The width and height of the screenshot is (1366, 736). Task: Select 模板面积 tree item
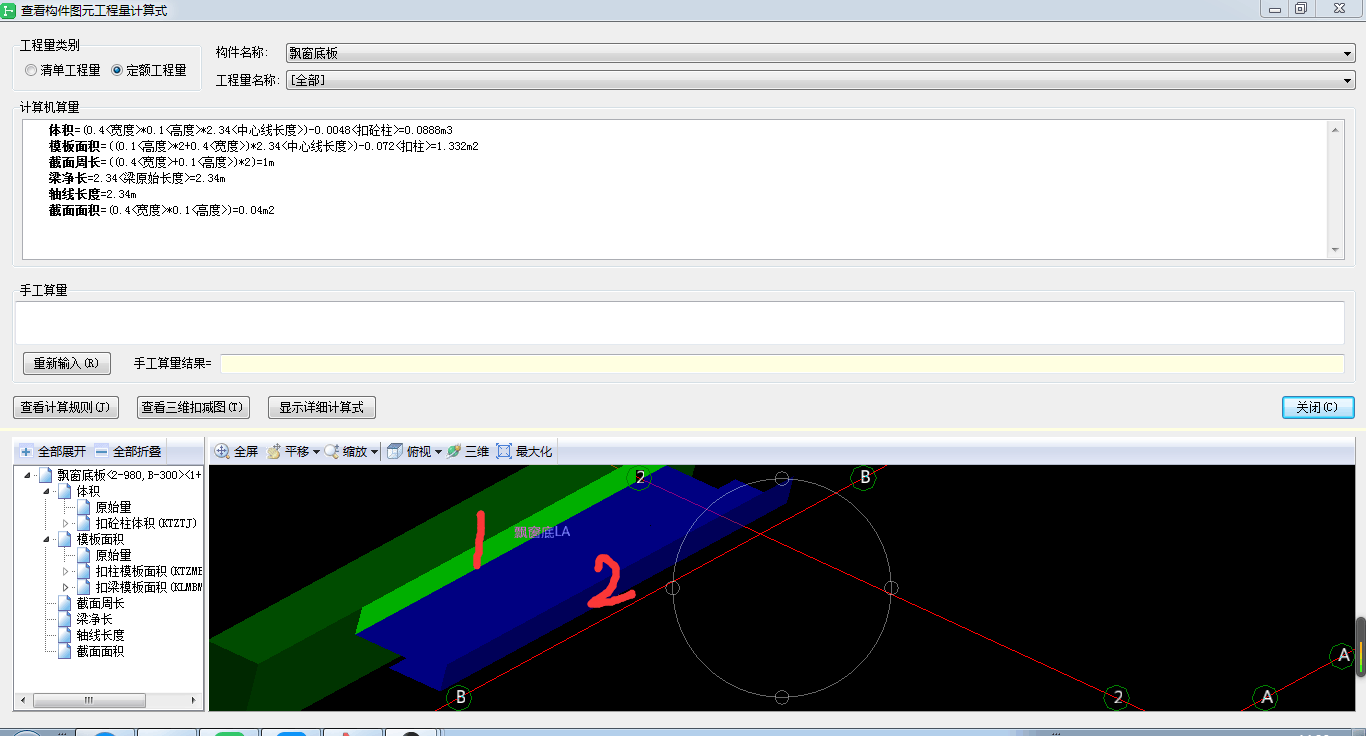100,539
